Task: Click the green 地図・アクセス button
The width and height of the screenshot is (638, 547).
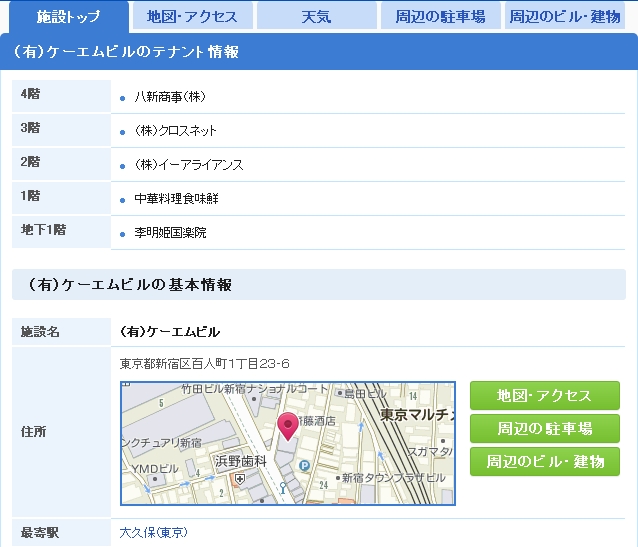Action: click(x=545, y=396)
